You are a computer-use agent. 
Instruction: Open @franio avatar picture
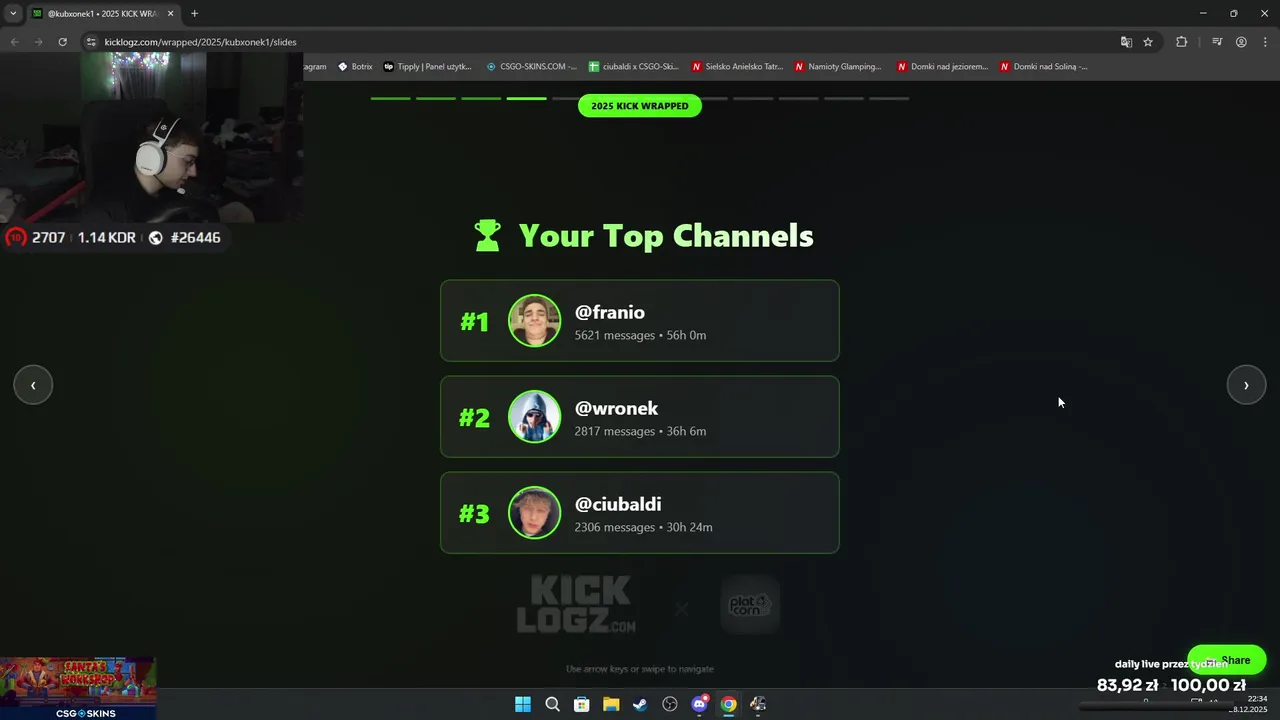point(534,321)
